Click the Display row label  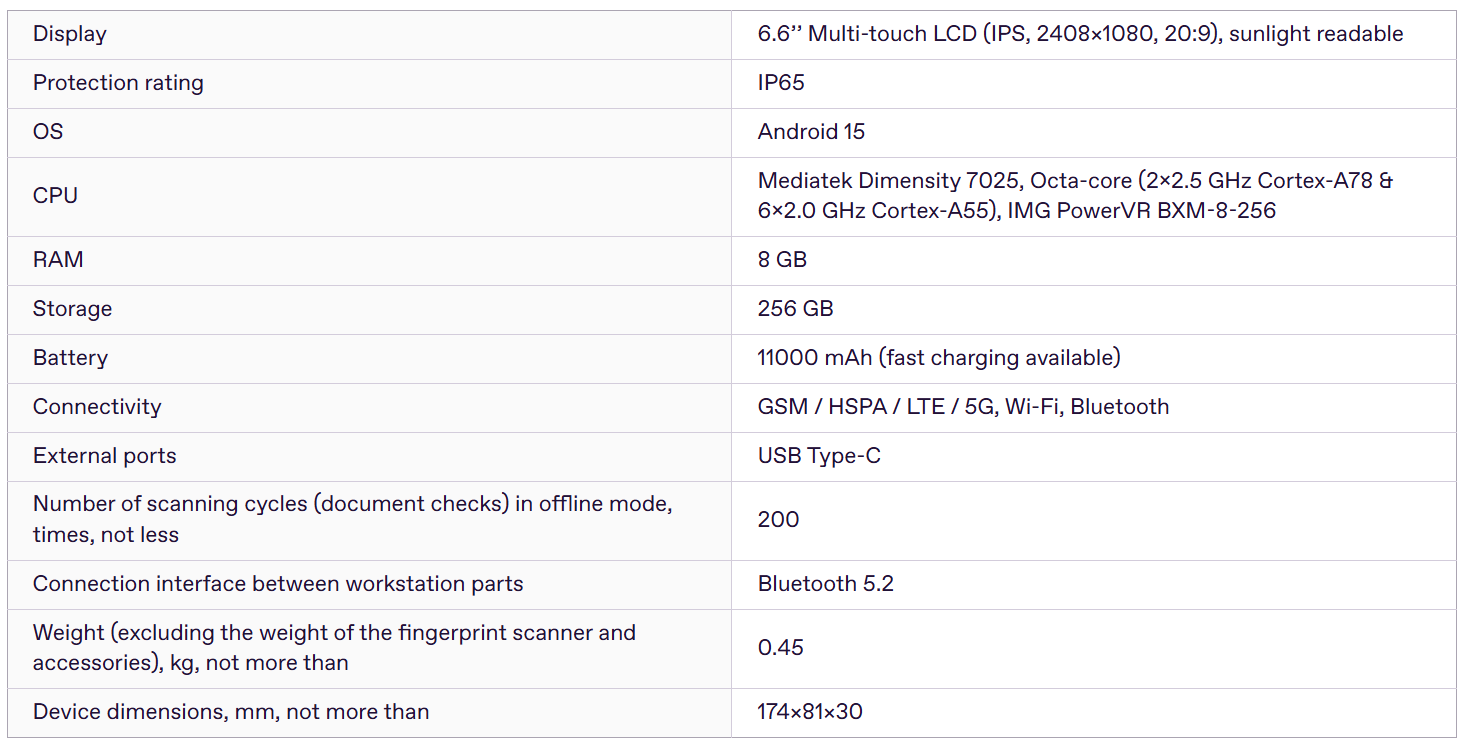coord(70,34)
